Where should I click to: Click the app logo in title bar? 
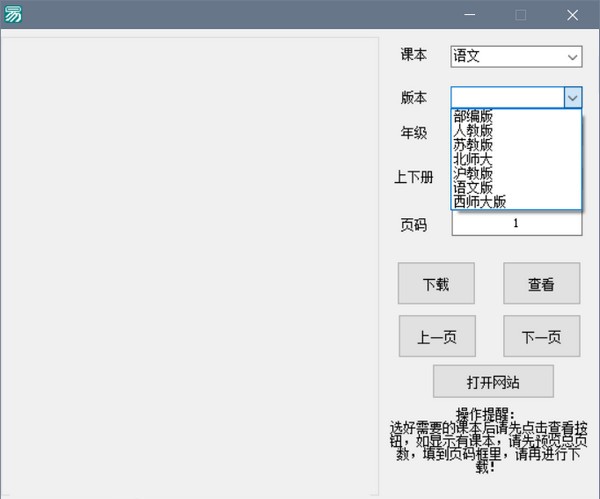13,14
